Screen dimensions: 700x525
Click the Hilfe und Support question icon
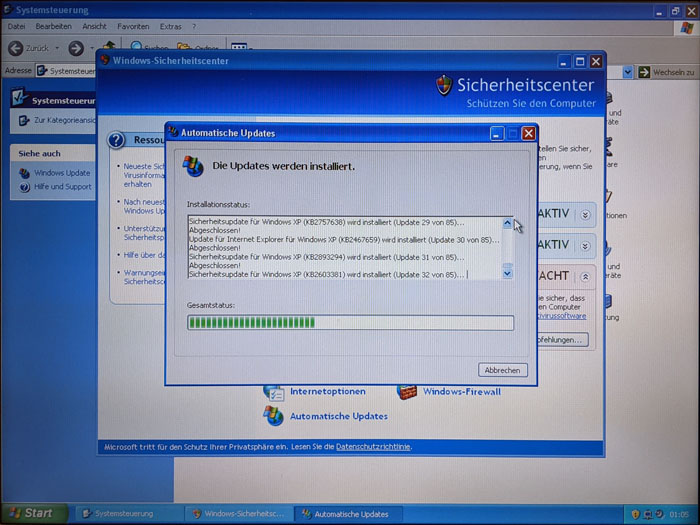tap(25, 187)
